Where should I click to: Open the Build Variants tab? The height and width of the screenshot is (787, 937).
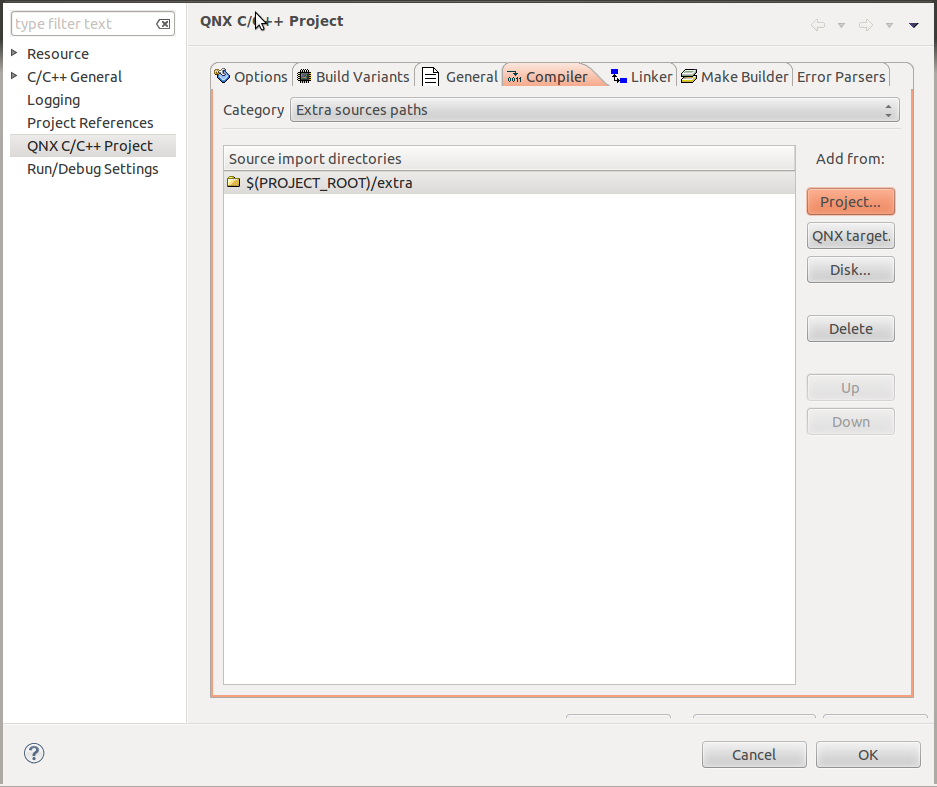tap(353, 76)
